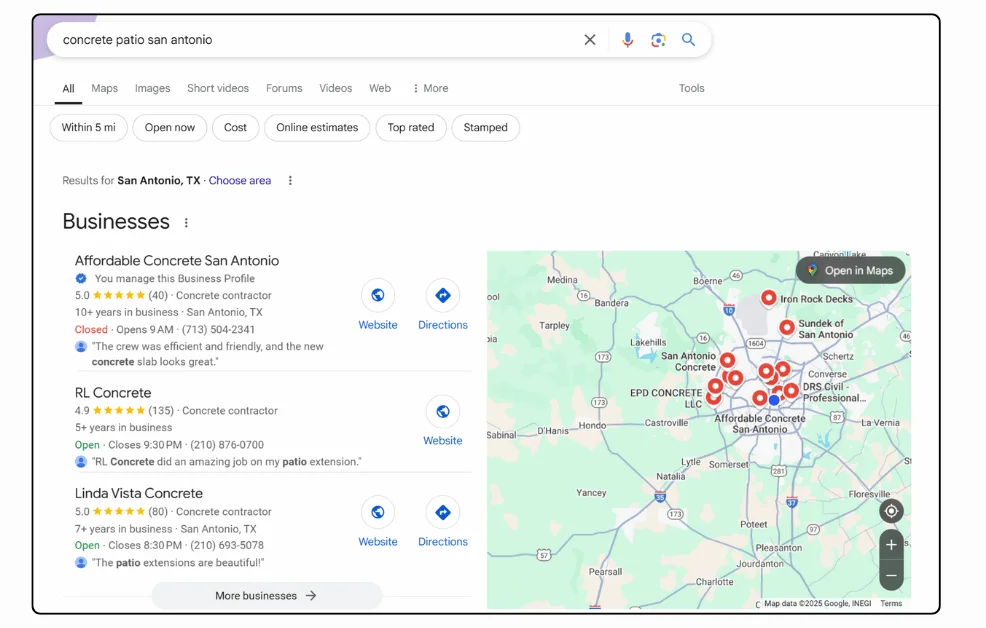Click the More businesses button

[x=267, y=594]
